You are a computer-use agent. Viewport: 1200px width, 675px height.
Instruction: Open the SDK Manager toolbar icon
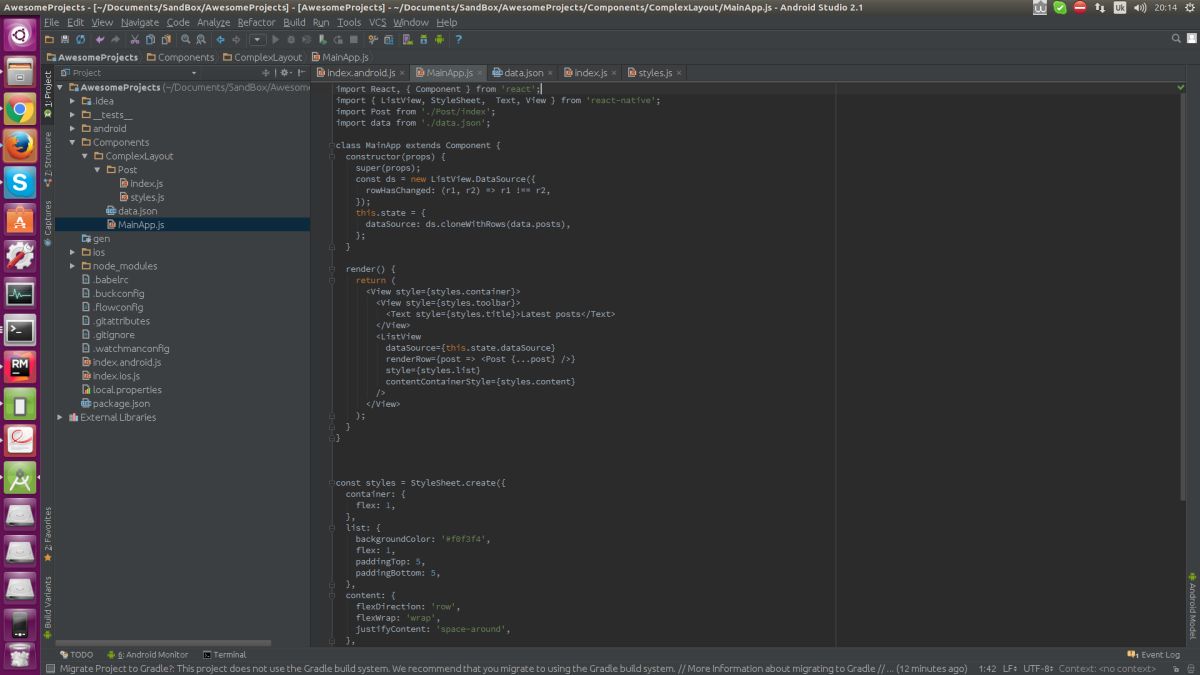point(423,40)
